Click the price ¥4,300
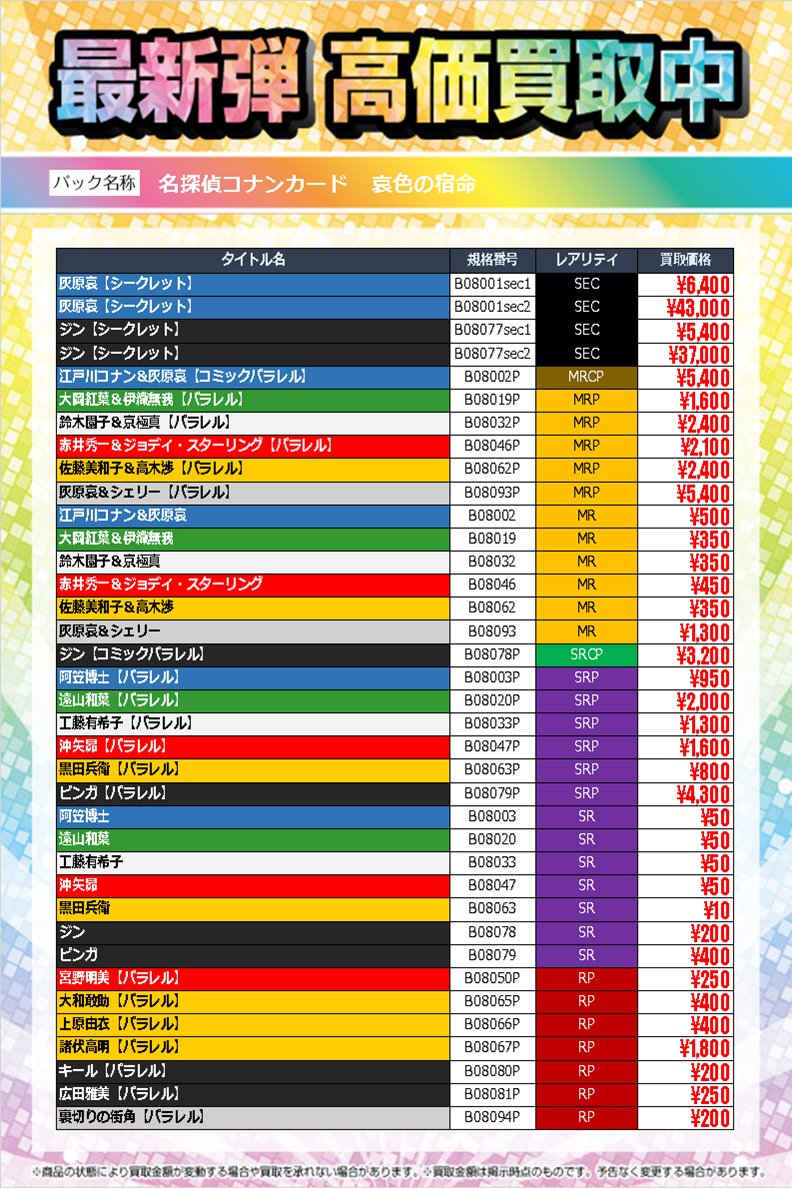The width and height of the screenshot is (792, 1188). click(x=703, y=795)
